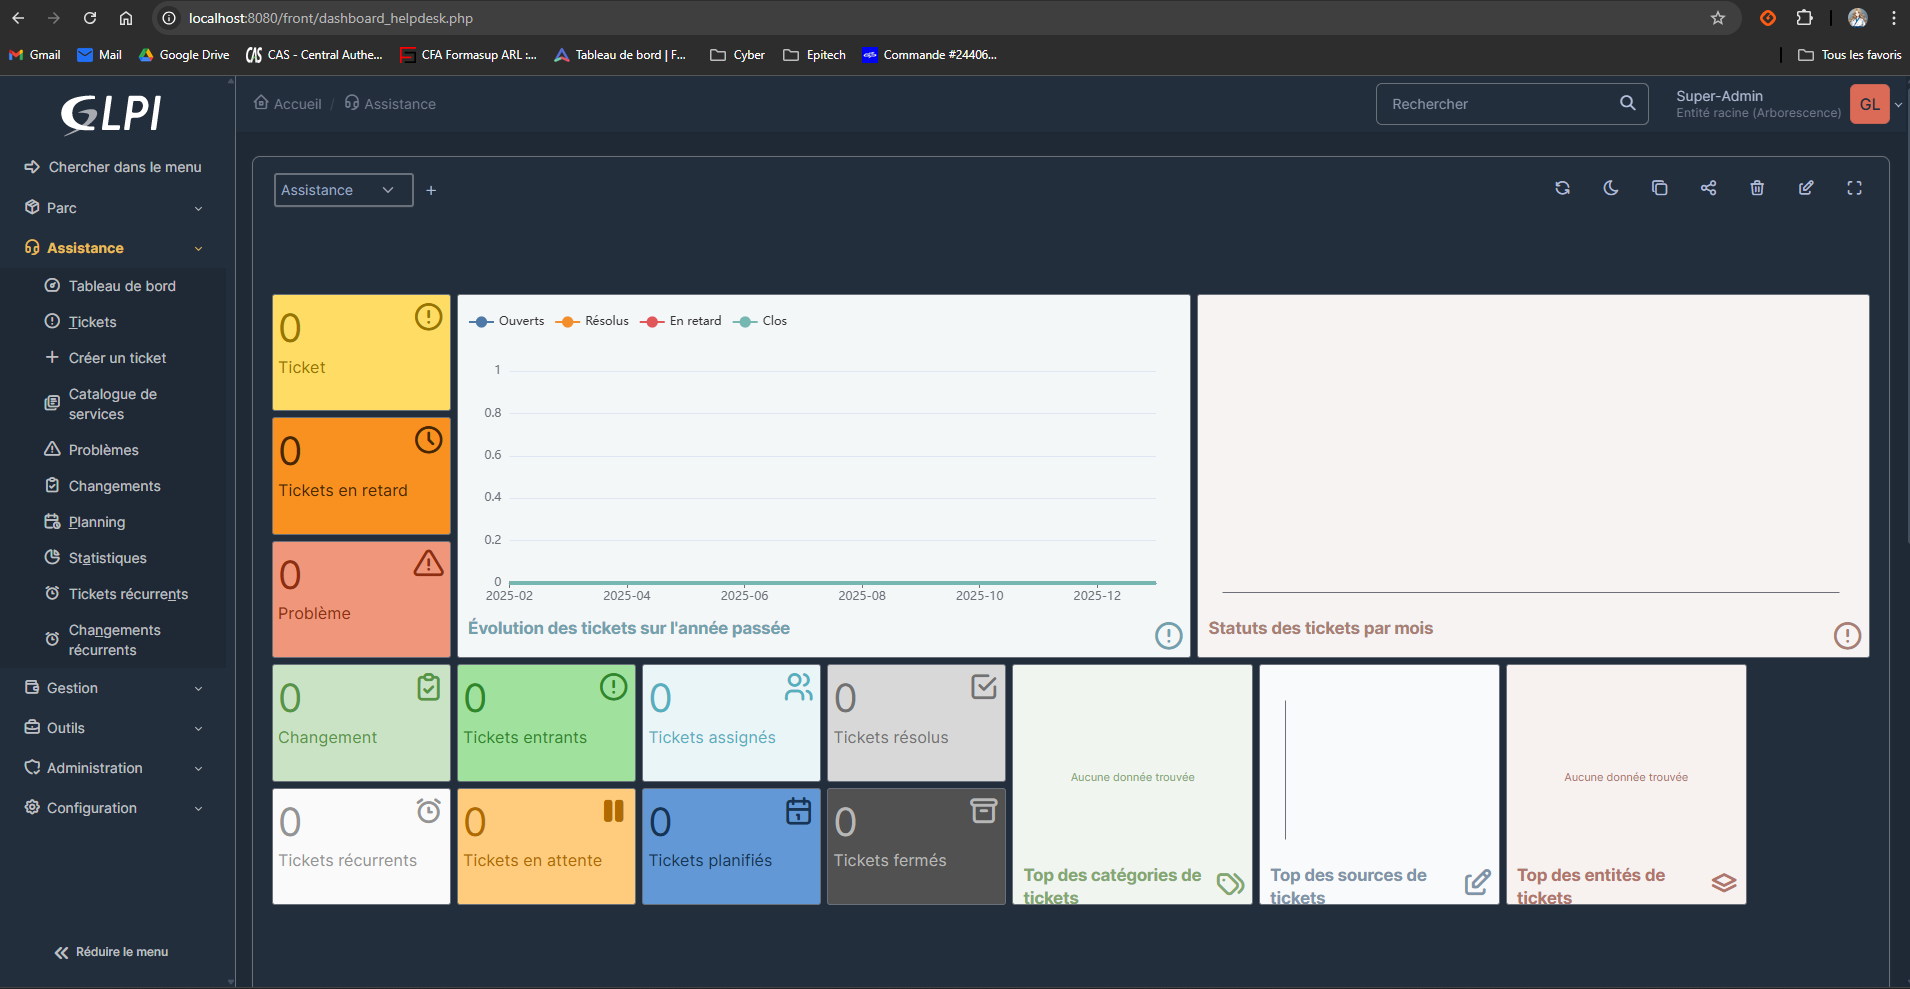
Task: Refresh the dashboard data
Action: [x=1562, y=188]
